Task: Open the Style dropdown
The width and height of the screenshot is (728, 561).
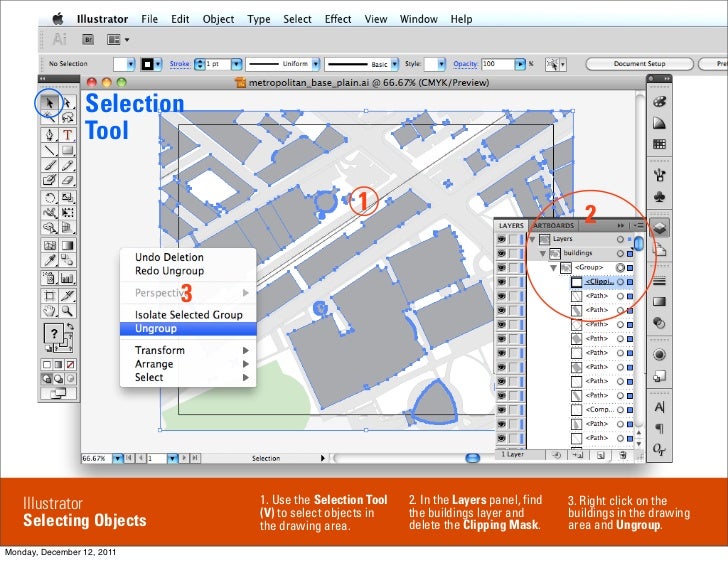Action: 441,64
